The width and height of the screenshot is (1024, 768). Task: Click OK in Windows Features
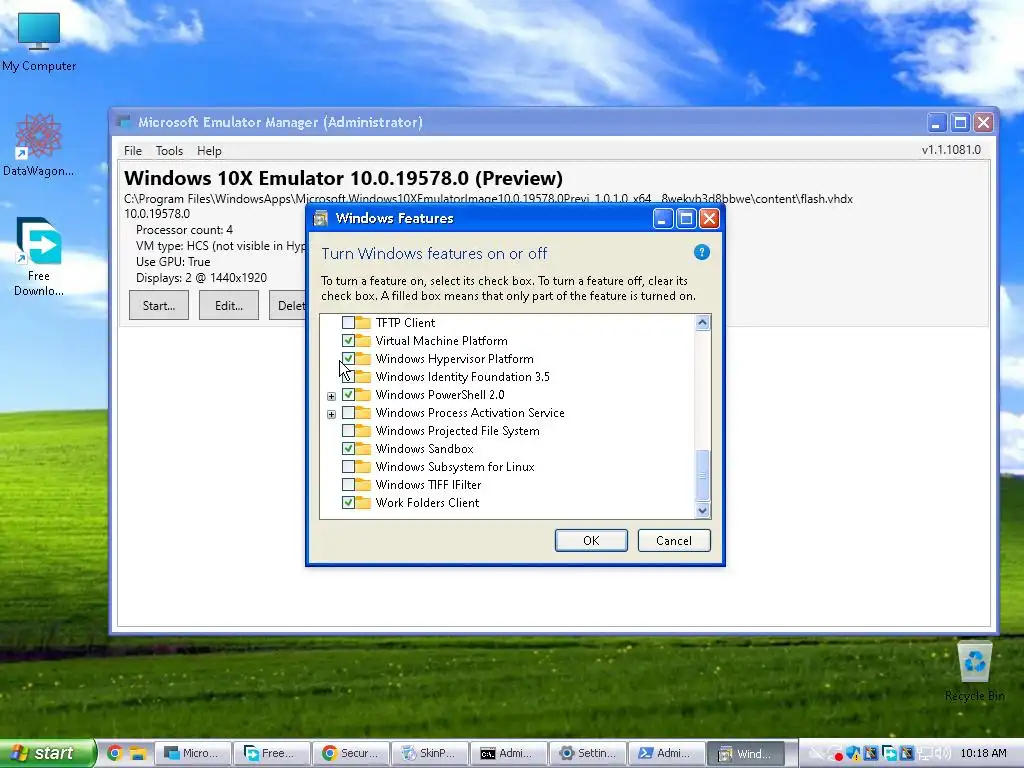591,541
